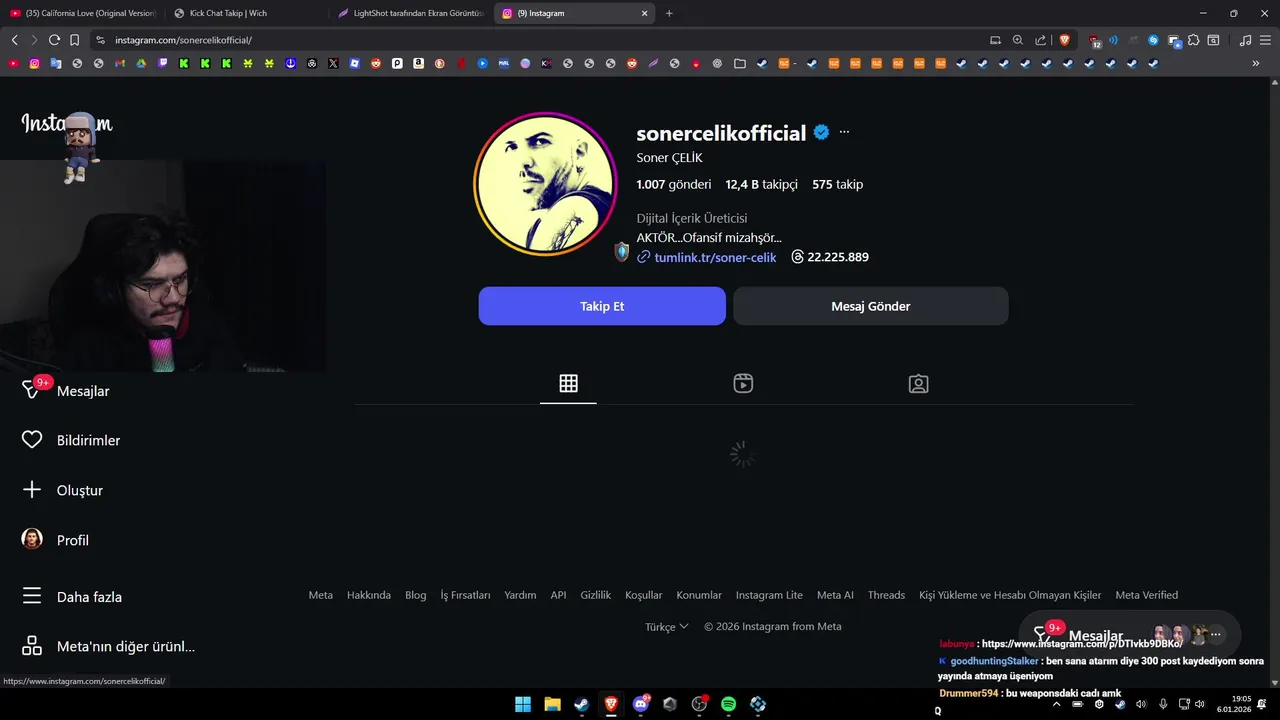Click the Meta footer link
The width and height of the screenshot is (1280, 720).
[x=321, y=595]
